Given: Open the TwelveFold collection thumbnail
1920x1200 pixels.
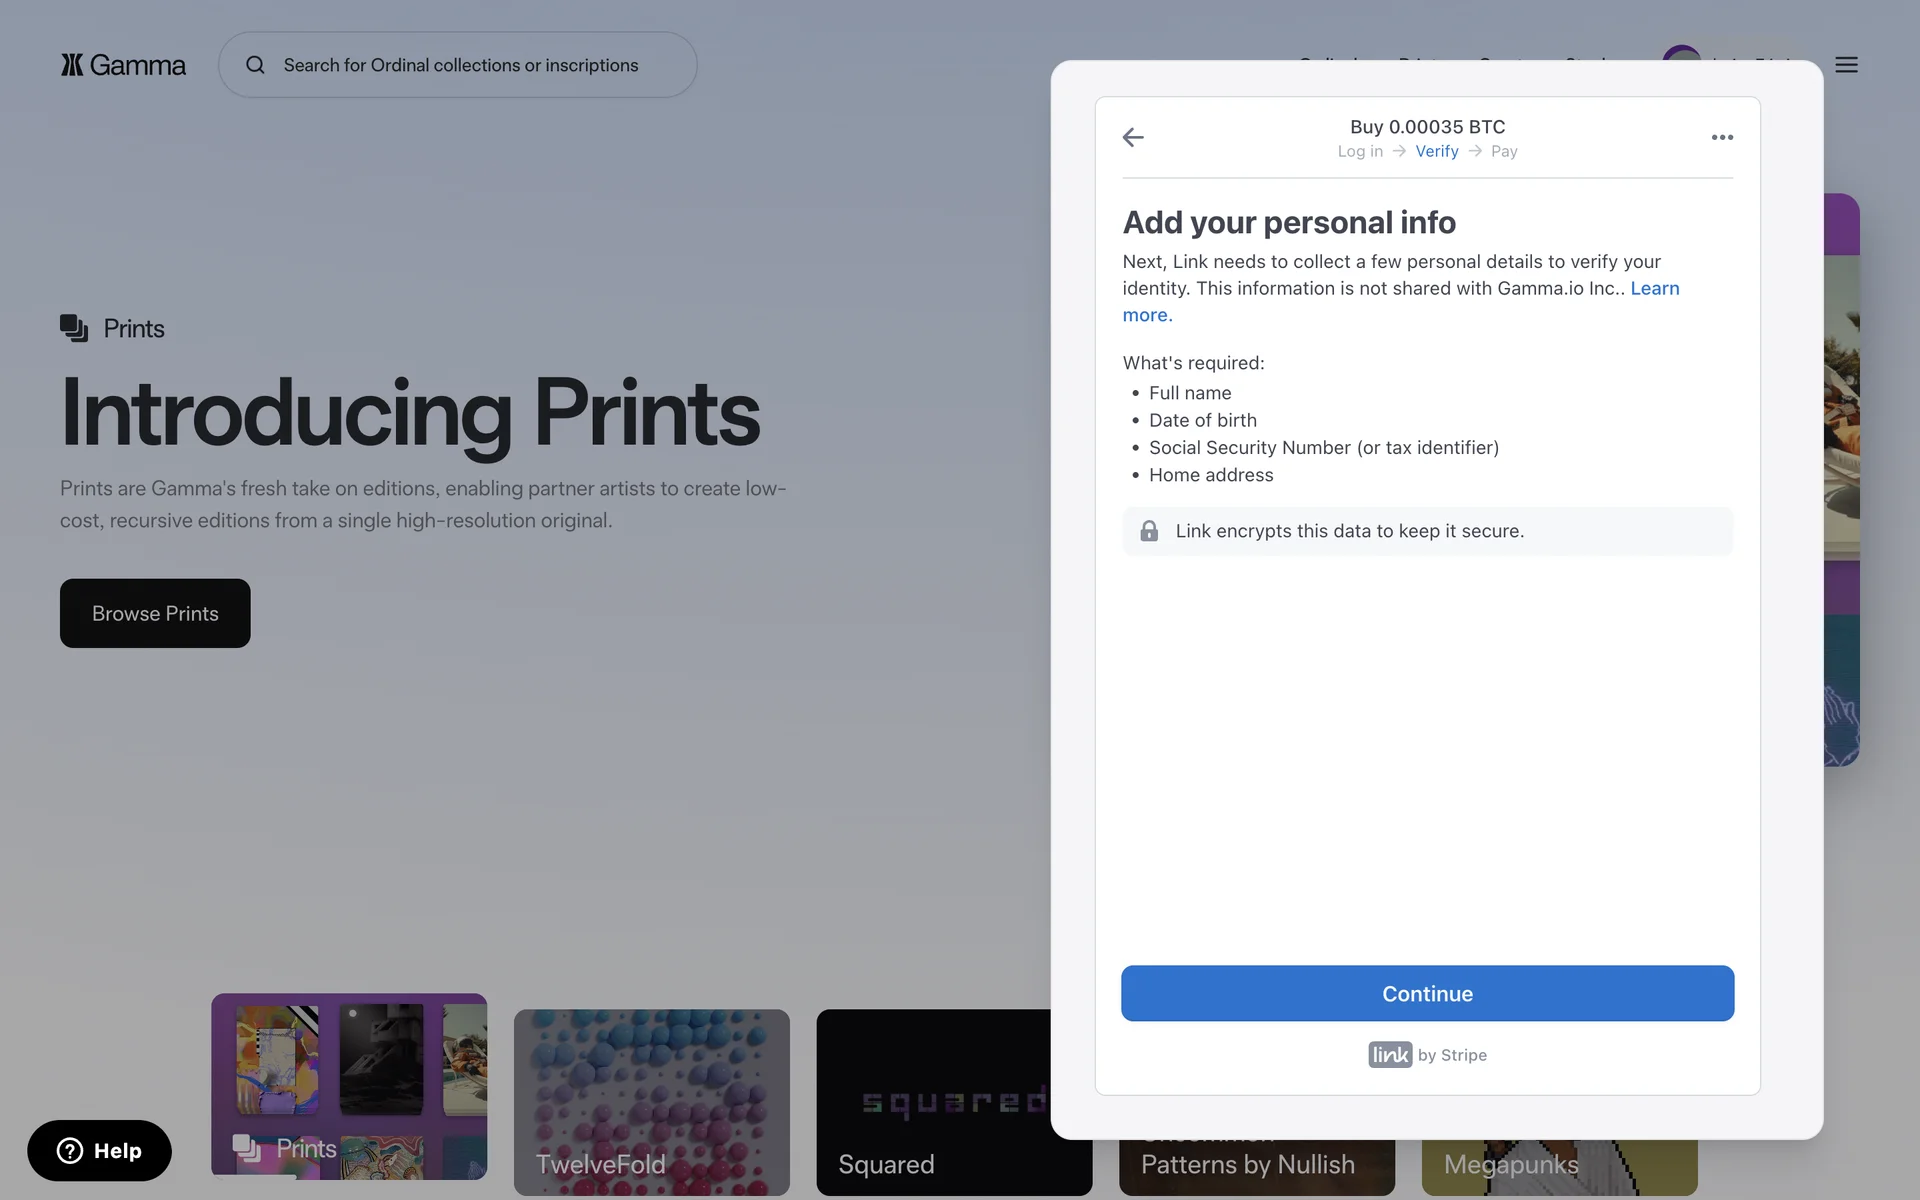Looking at the screenshot, I should click(x=651, y=1101).
